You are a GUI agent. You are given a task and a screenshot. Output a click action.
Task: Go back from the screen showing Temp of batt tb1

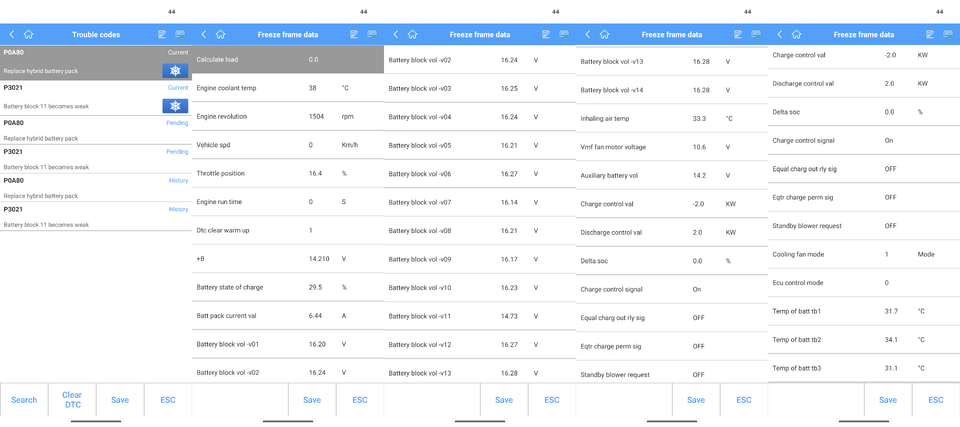click(x=779, y=34)
